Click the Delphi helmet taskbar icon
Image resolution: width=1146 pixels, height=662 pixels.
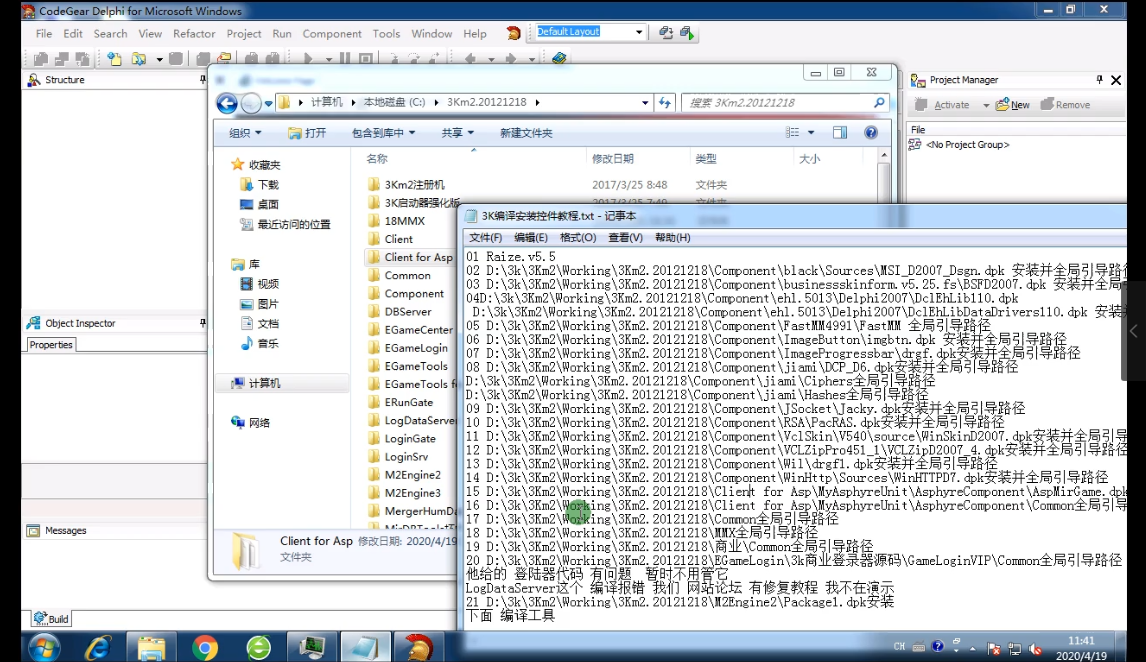tap(419, 647)
